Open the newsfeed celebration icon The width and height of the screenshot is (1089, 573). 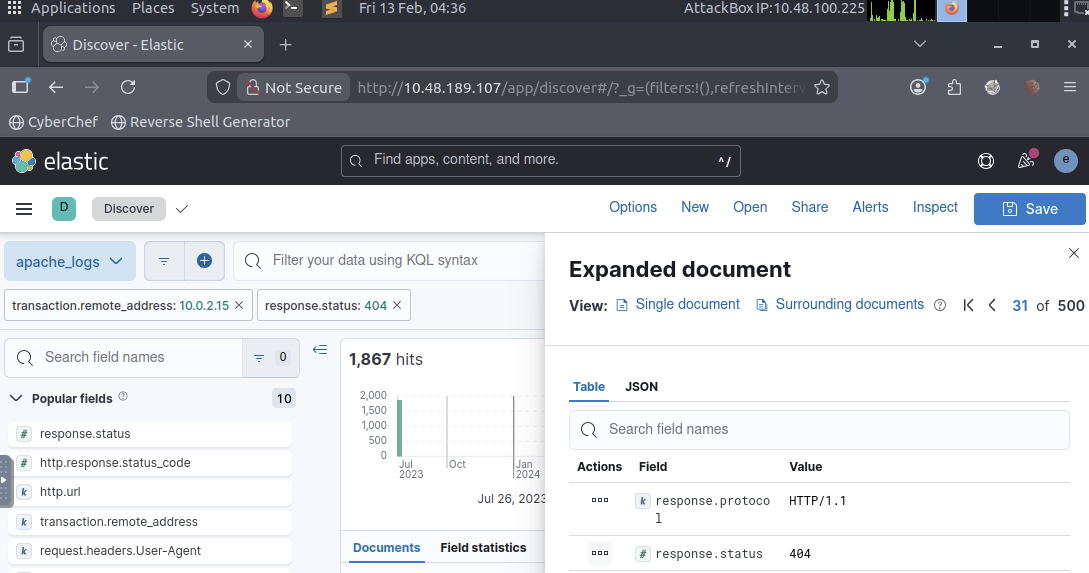[x=1026, y=161]
